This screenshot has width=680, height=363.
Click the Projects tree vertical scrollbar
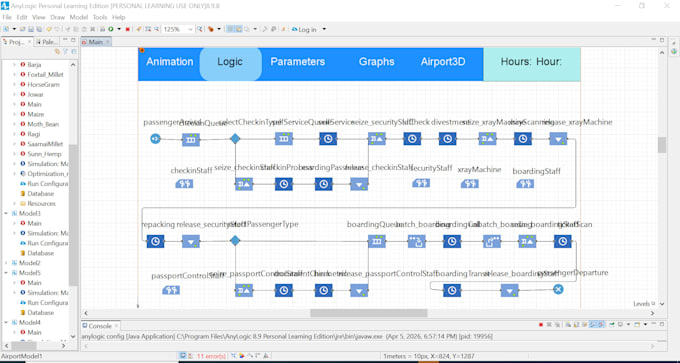(x=73, y=216)
